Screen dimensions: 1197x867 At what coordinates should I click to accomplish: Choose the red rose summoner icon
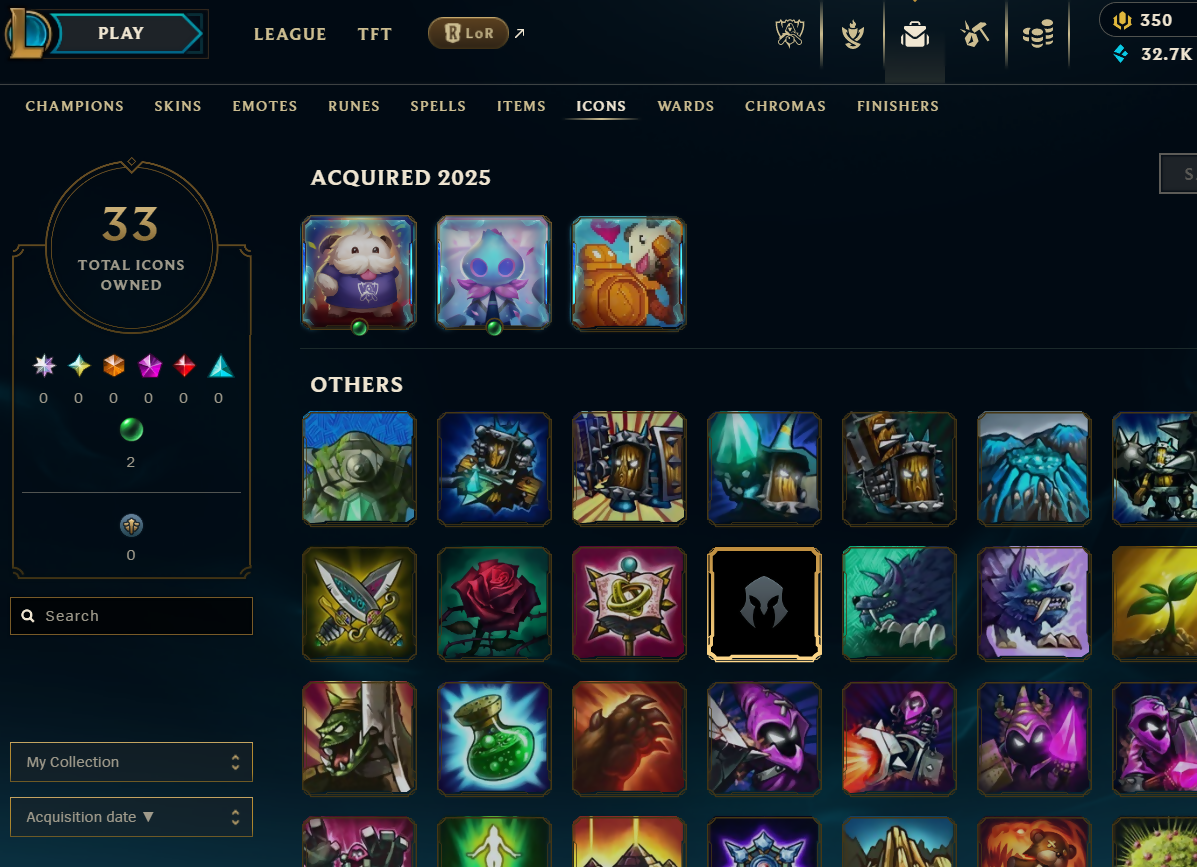click(x=494, y=604)
